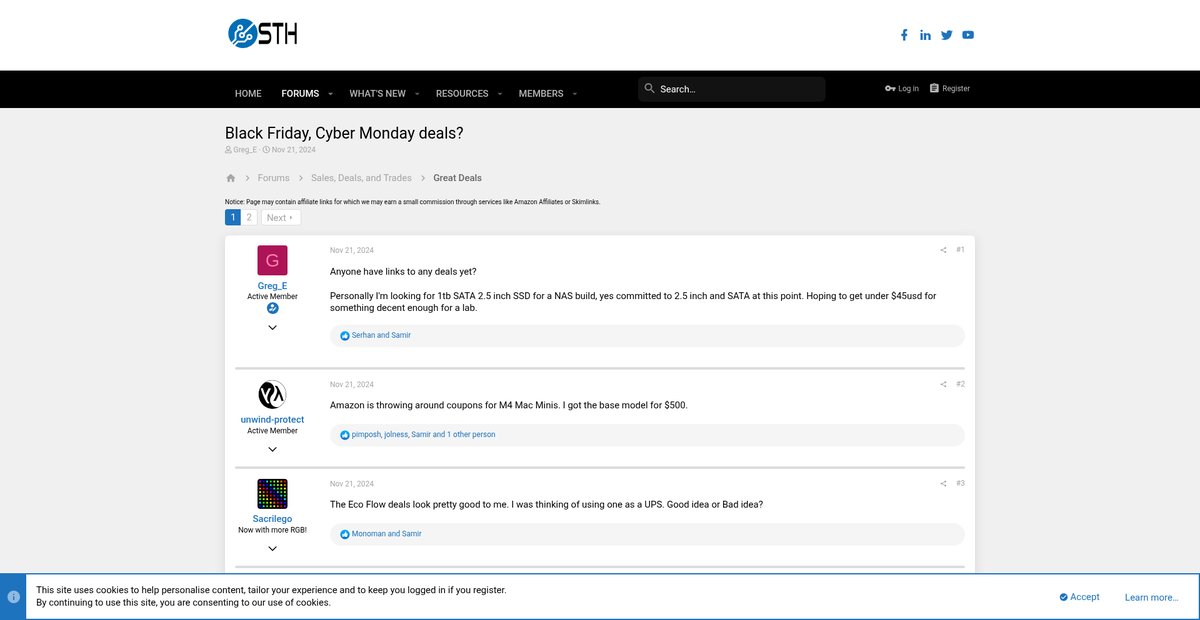Open Greg_E username in post #1
1200x620 pixels.
tap(272, 286)
